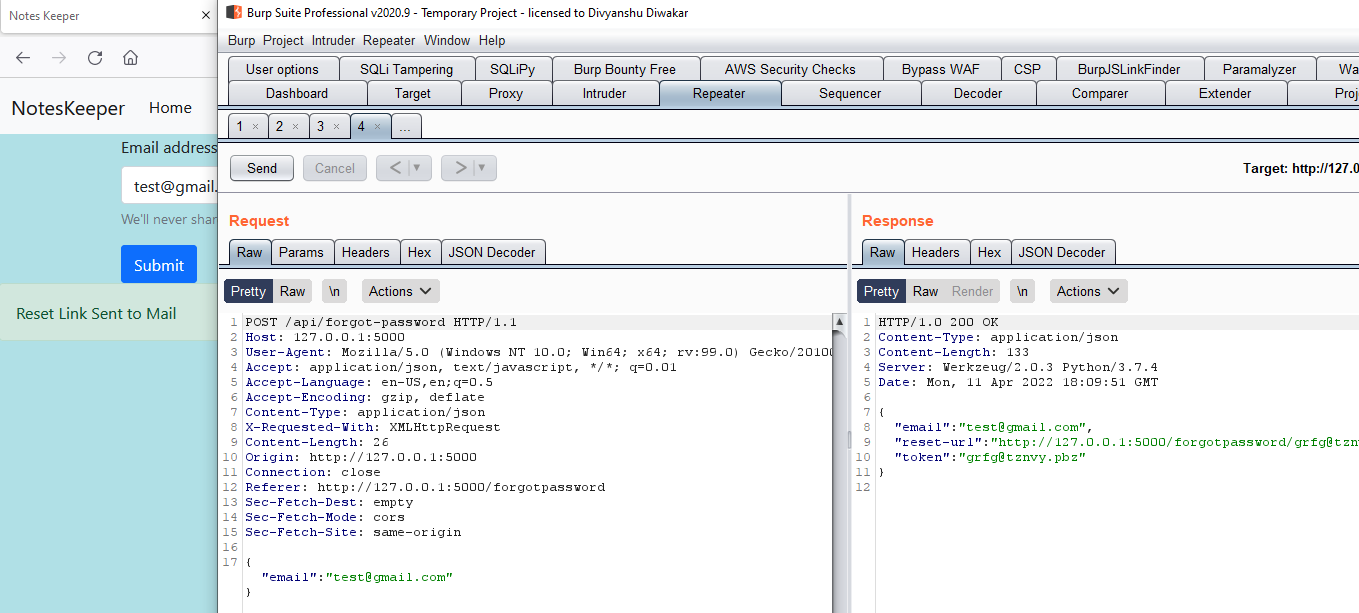Open the Request Headers tab
The width and height of the screenshot is (1359, 613).
click(366, 252)
